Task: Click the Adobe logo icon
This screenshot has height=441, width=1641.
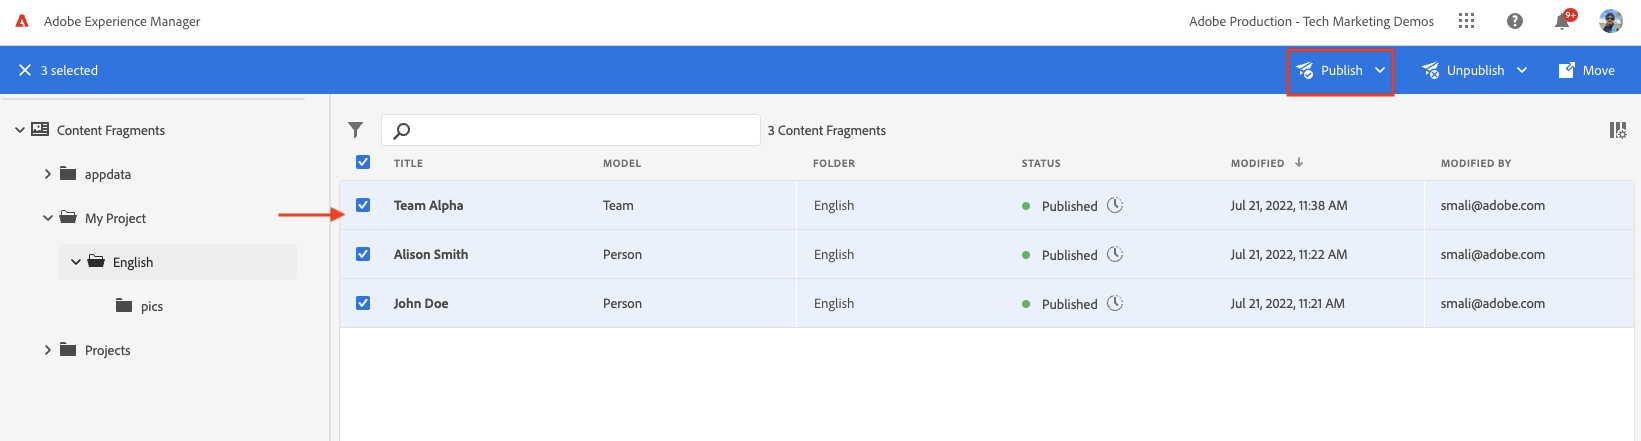Action: click(22, 21)
